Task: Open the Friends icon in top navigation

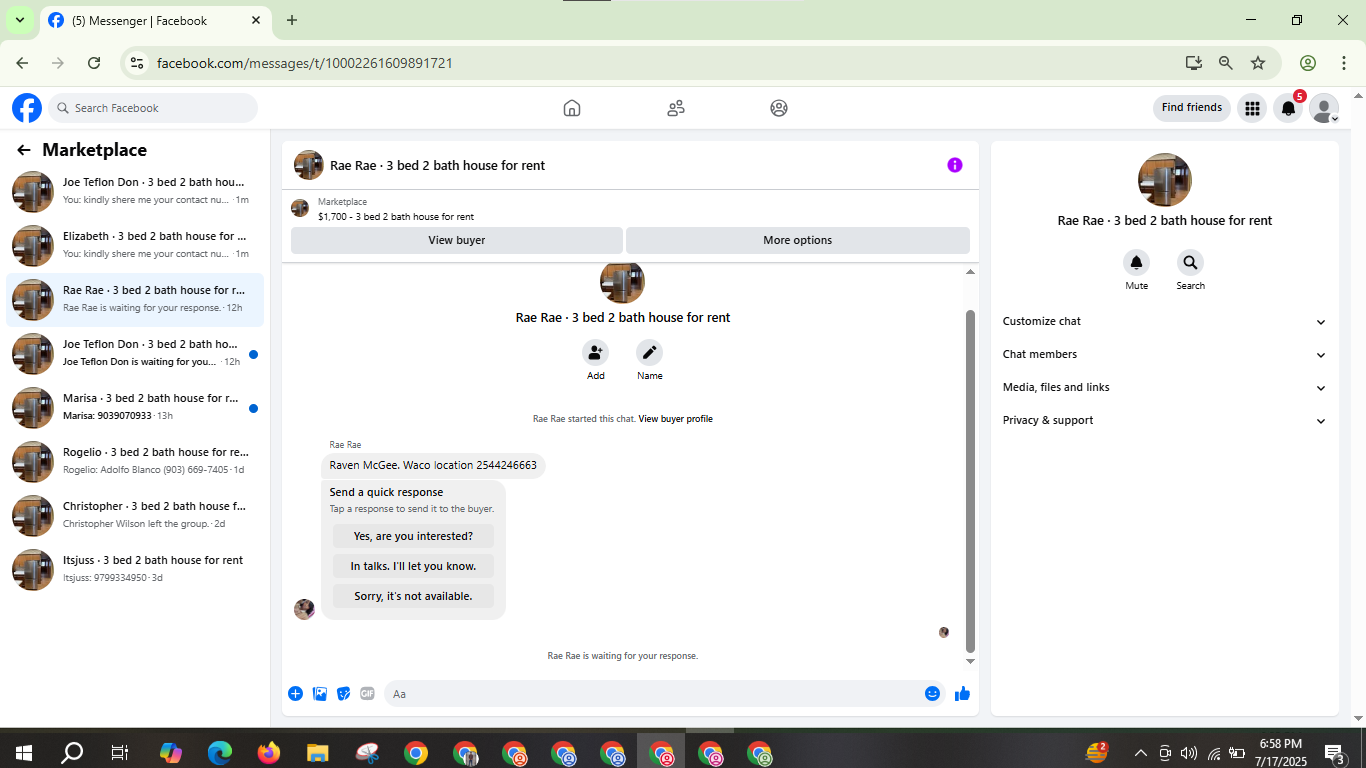Action: pyautogui.click(x=676, y=108)
